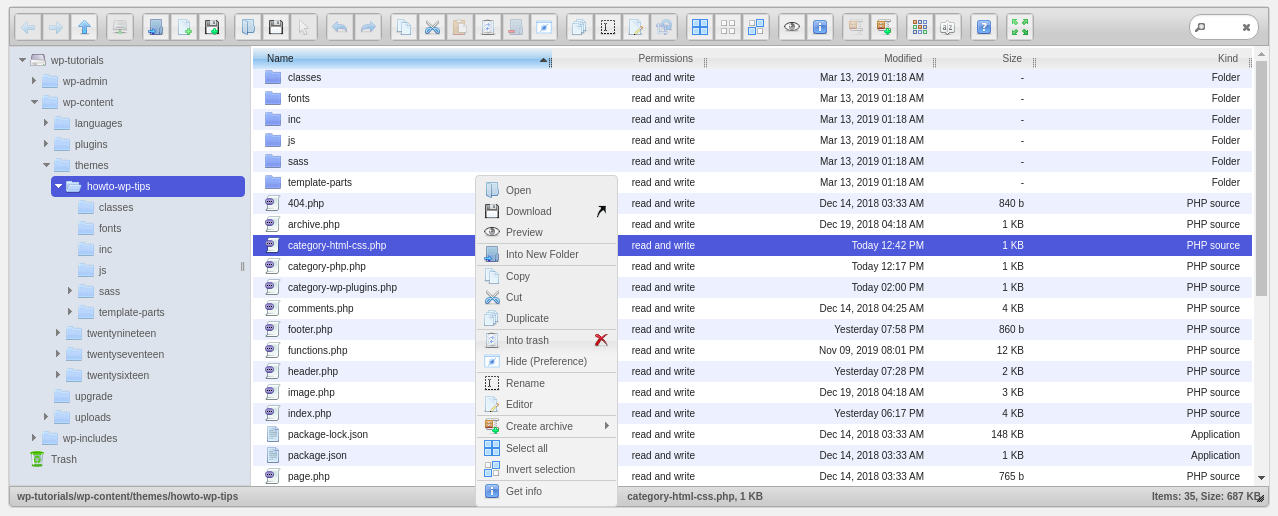1278x516 pixels.
Task: Select the template-parts folder row in list
Action: click(x=752, y=182)
